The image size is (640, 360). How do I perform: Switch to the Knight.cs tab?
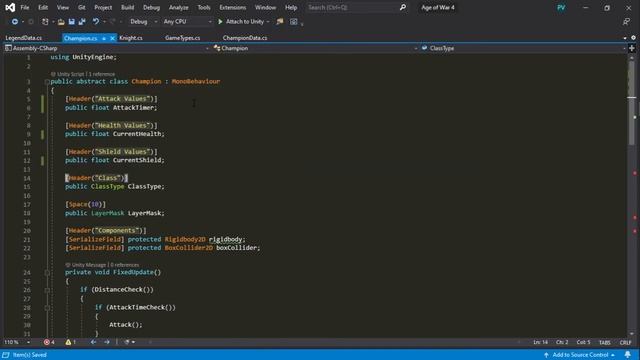[131, 38]
